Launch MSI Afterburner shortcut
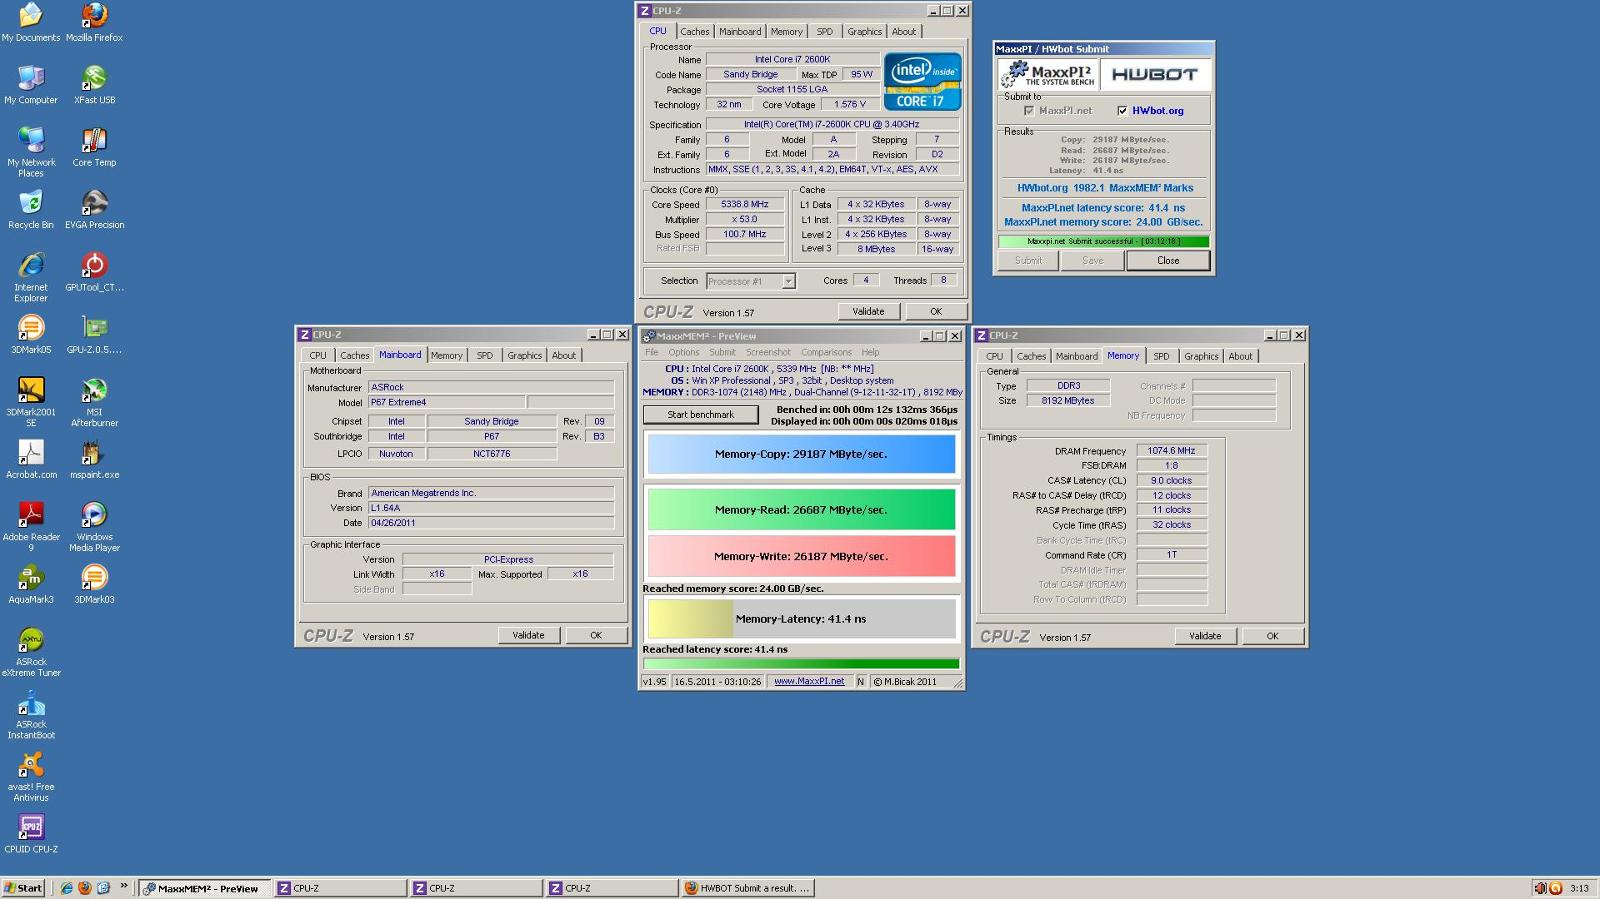 click(94, 402)
